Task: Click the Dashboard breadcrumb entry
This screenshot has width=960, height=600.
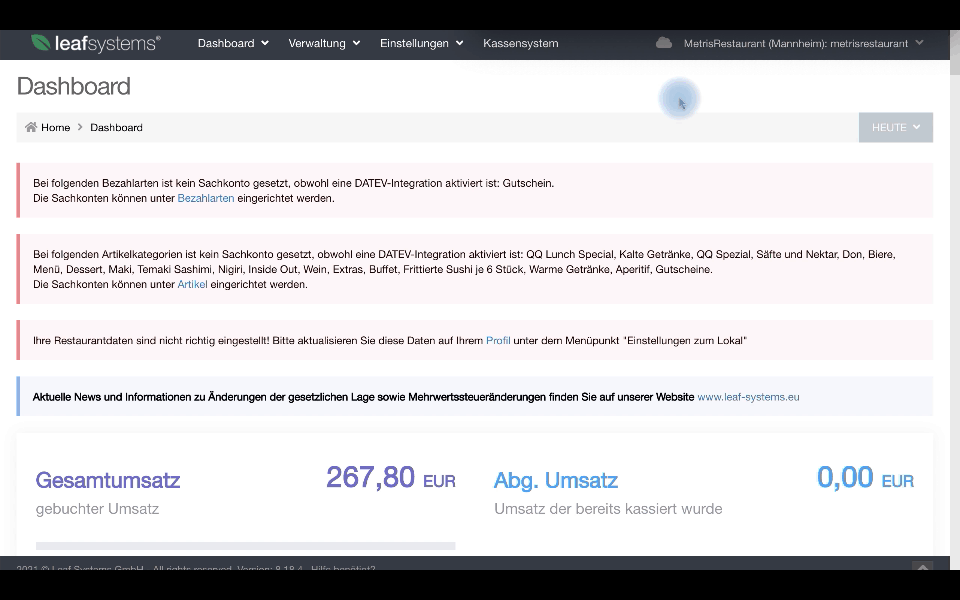Action: pos(116,127)
